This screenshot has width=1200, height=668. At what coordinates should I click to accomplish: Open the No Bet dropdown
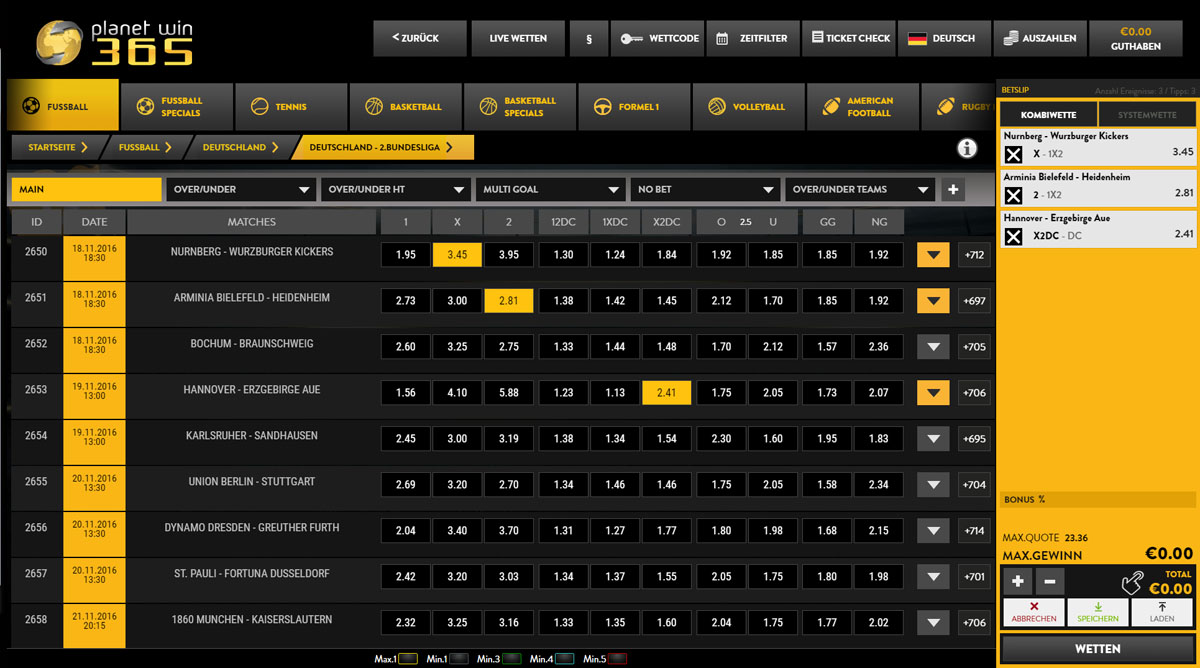(704, 189)
